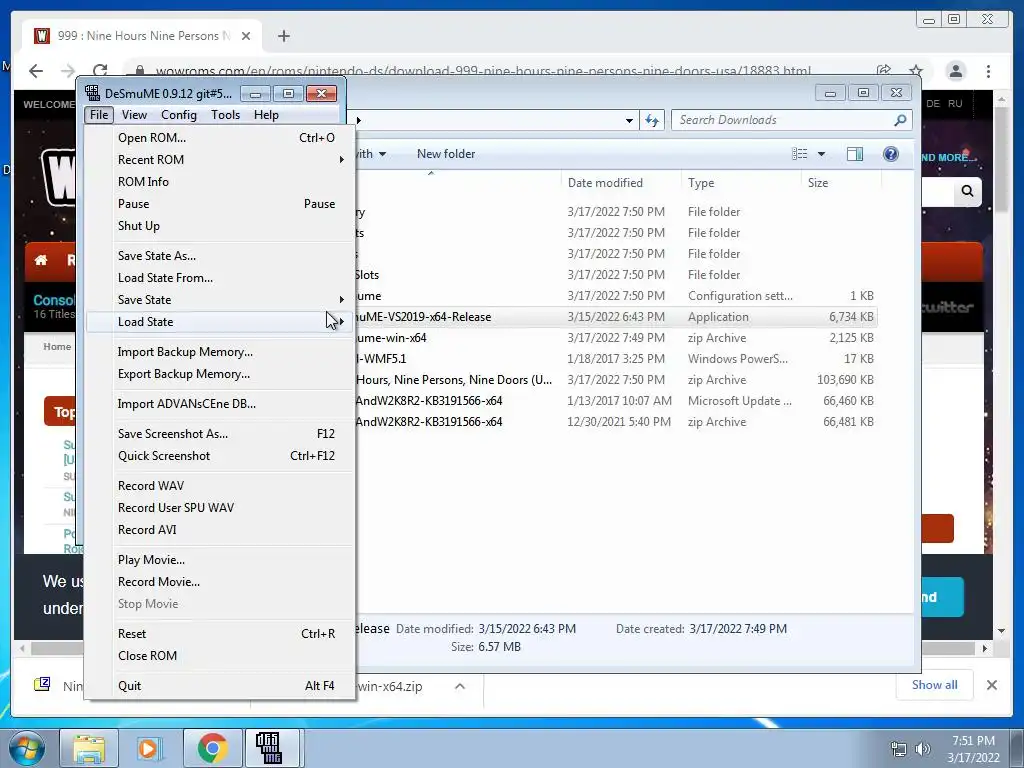Toggle the Explorer preview pane

[855, 154]
